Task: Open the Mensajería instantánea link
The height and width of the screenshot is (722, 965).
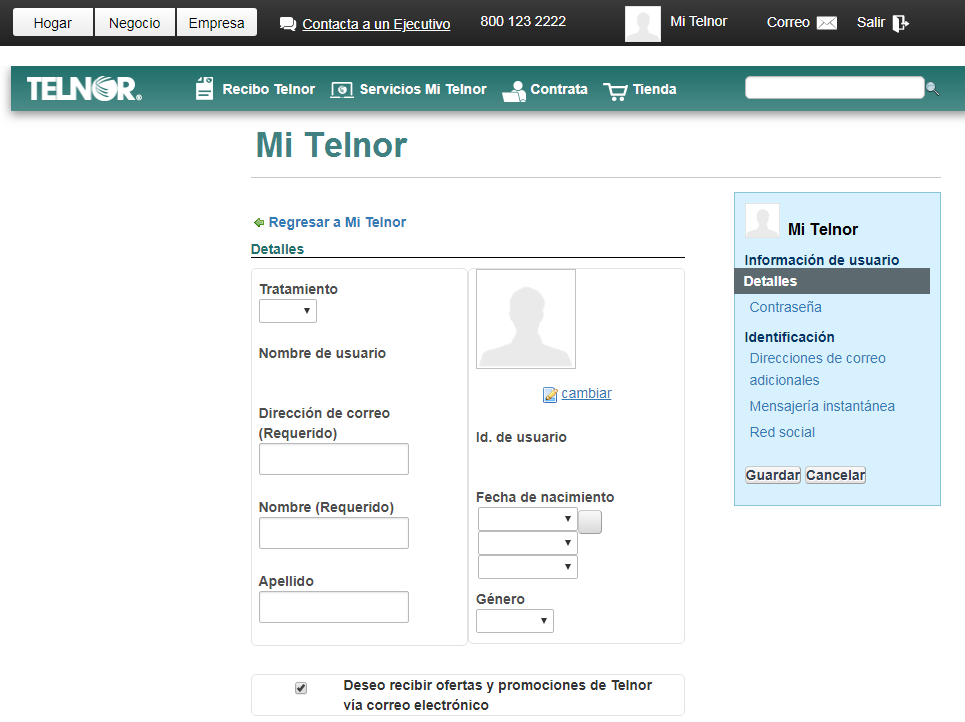Action: pyautogui.click(x=822, y=406)
